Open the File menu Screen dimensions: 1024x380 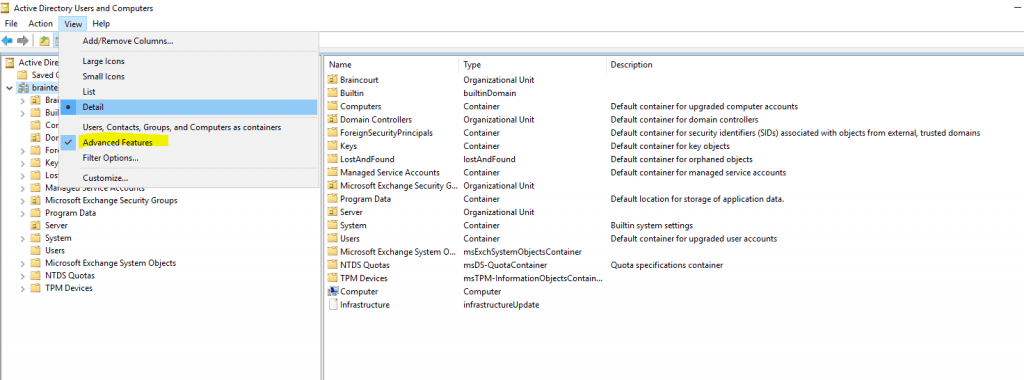[x=11, y=24]
